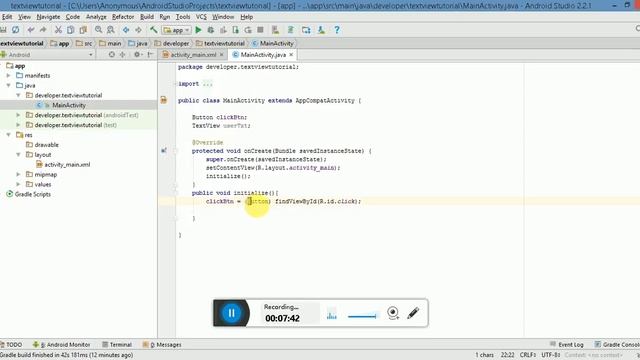The image size is (640, 360).
Task: Expand the folded import block
Action: tap(207, 84)
